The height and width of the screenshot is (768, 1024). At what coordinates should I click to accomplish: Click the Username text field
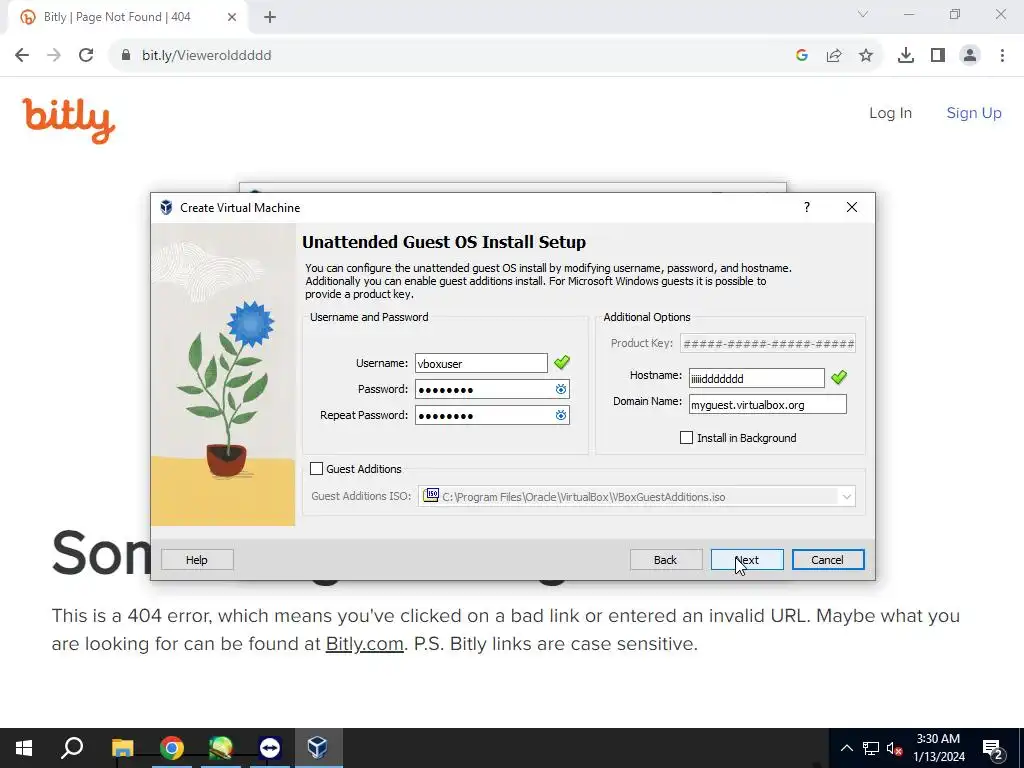point(481,363)
